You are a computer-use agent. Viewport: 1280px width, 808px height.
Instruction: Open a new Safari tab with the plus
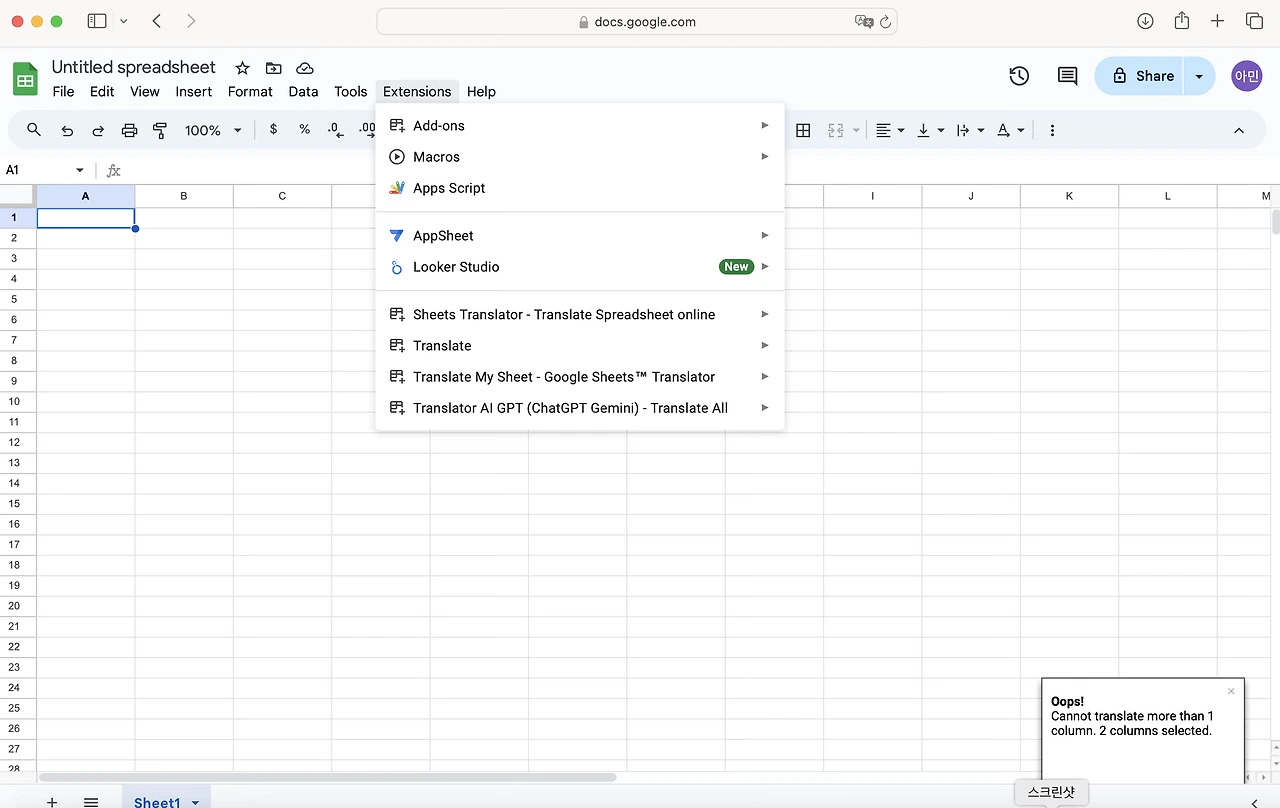pyautogui.click(x=1217, y=21)
